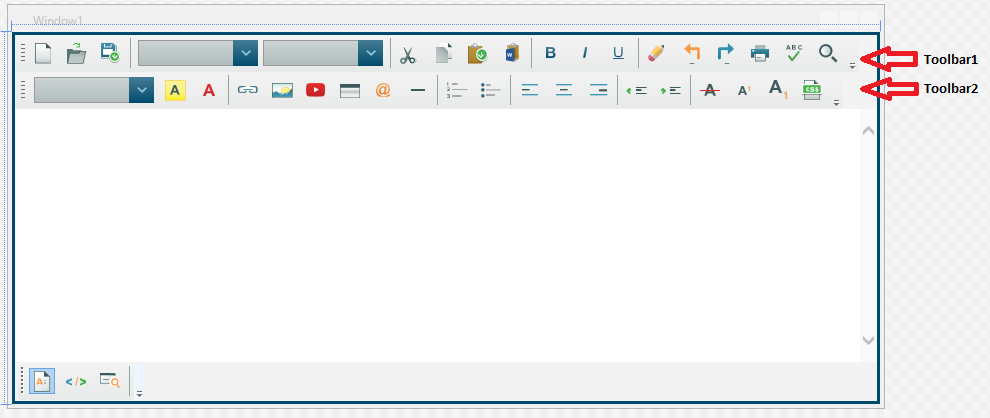Align text center
Viewport: 990px width, 418px height.
coord(564,90)
